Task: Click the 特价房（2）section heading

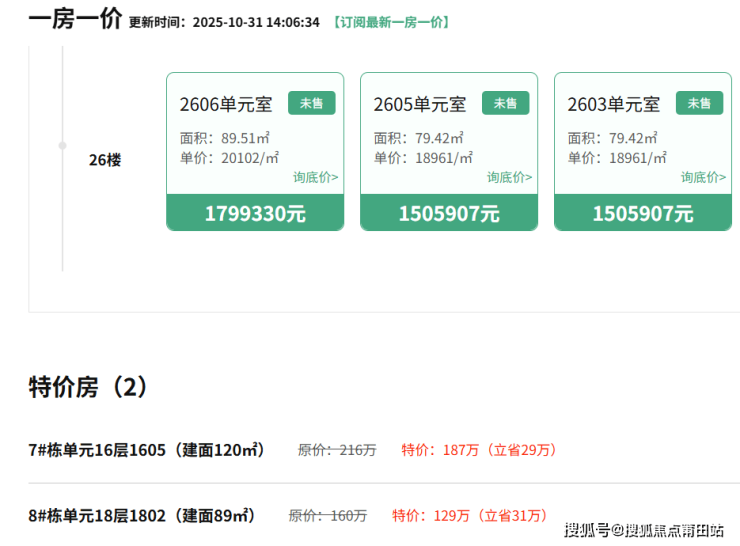Action: (89, 388)
